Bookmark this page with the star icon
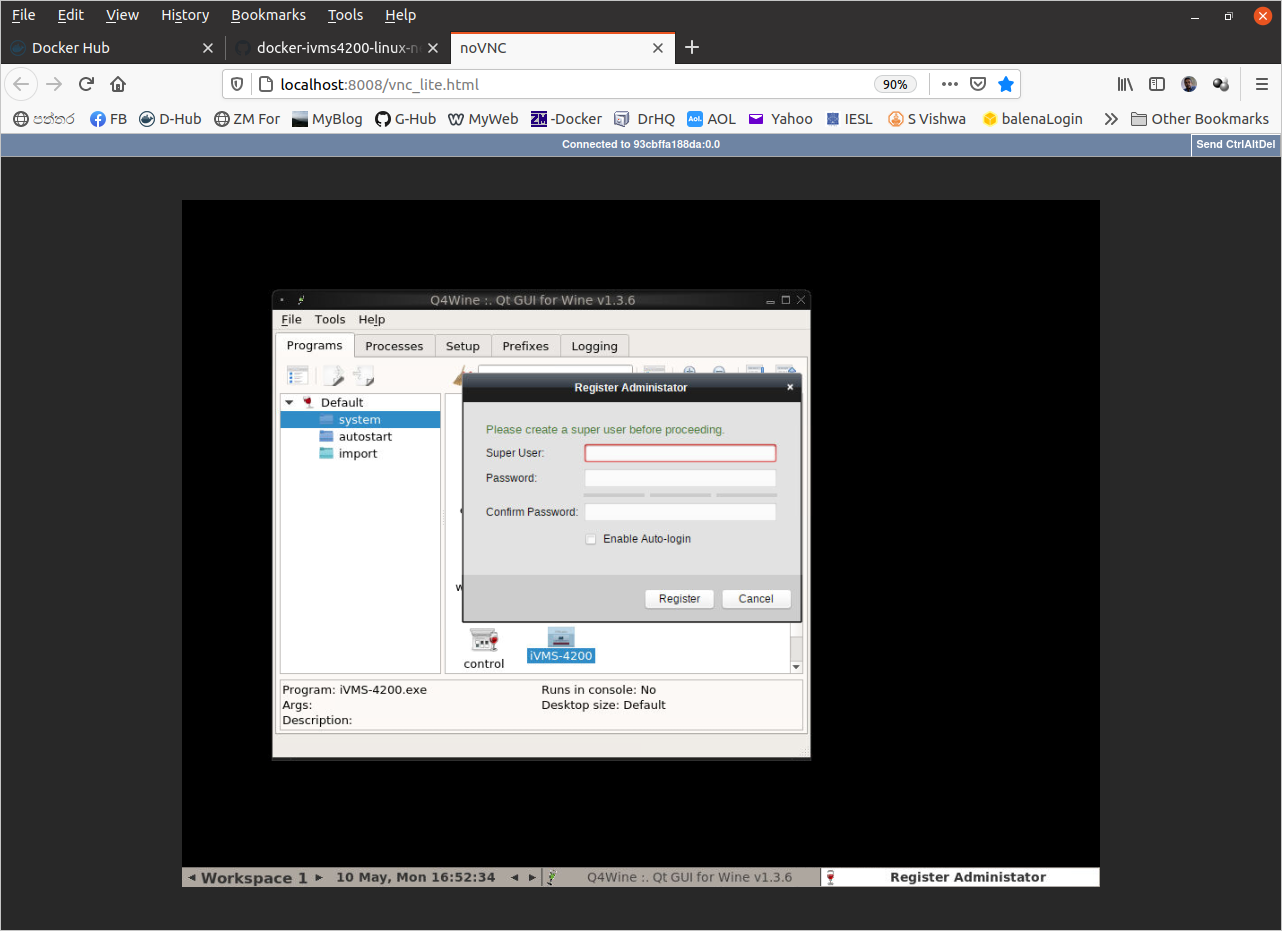Image resolution: width=1282 pixels, height=931 pixels. coord(1006,84)
